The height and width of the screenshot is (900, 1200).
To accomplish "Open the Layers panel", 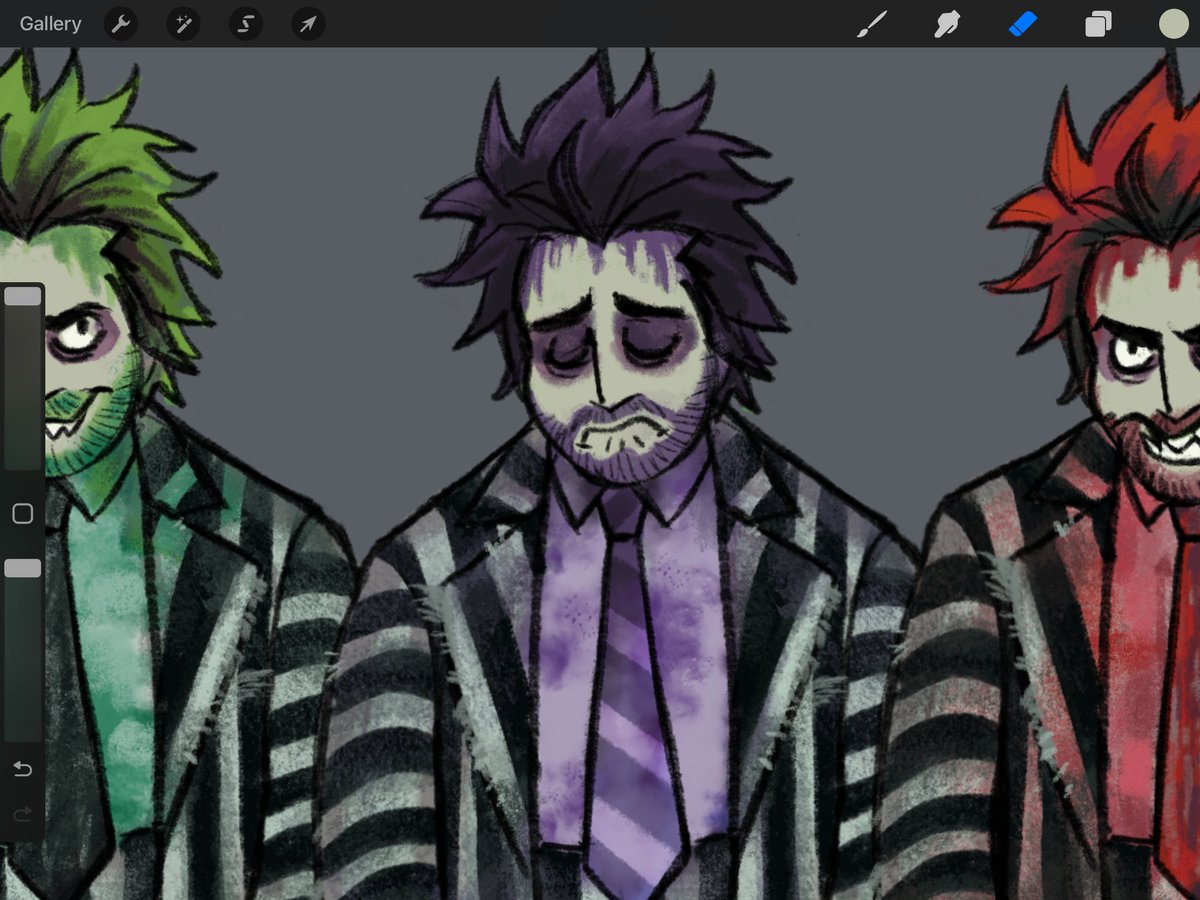I will (1097, 23).
